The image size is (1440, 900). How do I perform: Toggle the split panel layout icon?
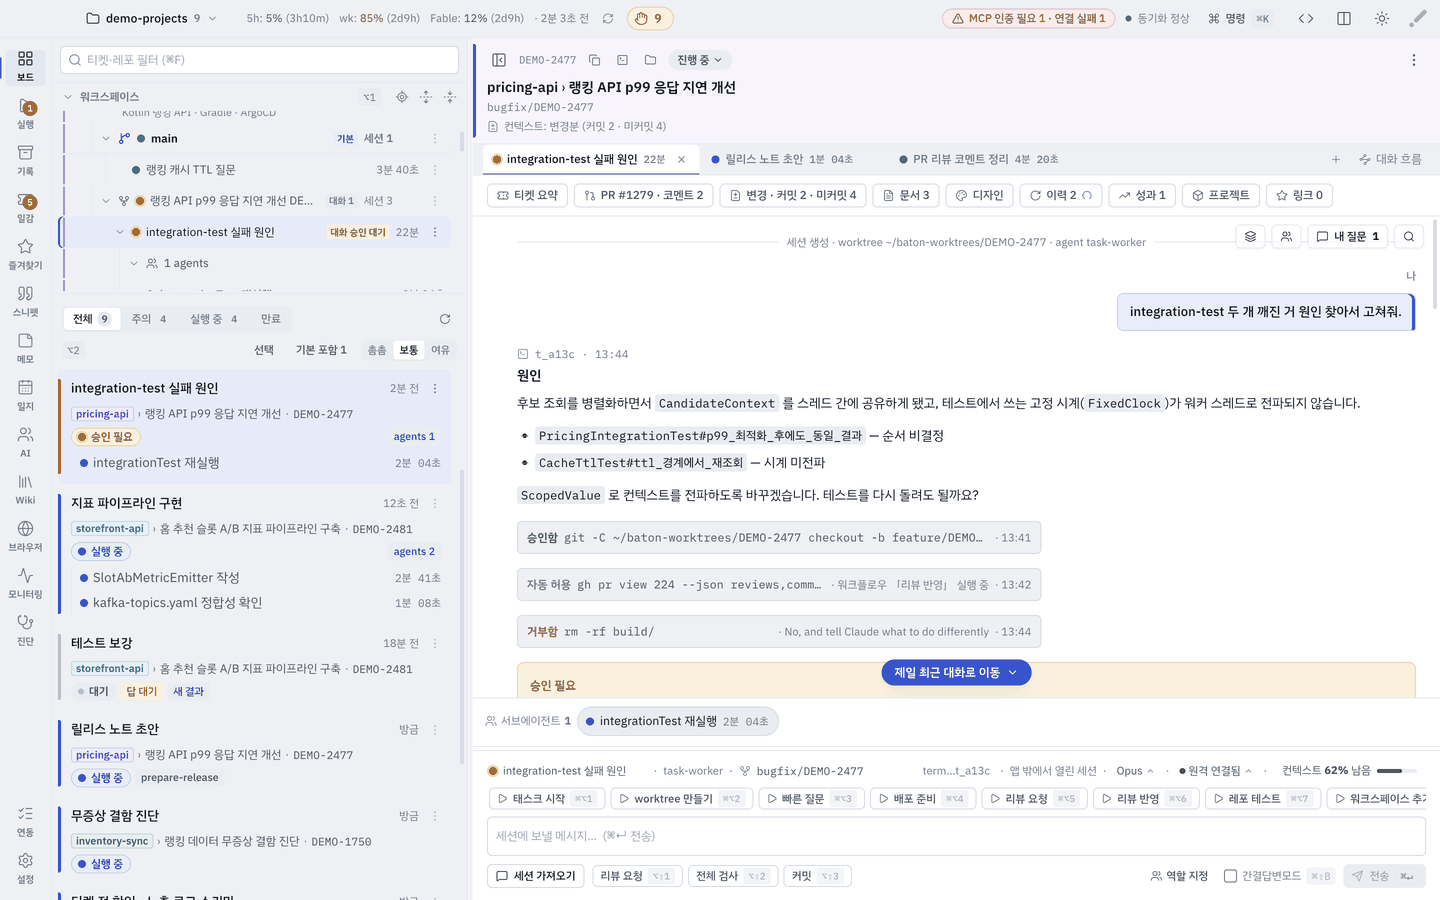tap(1344, 18)
